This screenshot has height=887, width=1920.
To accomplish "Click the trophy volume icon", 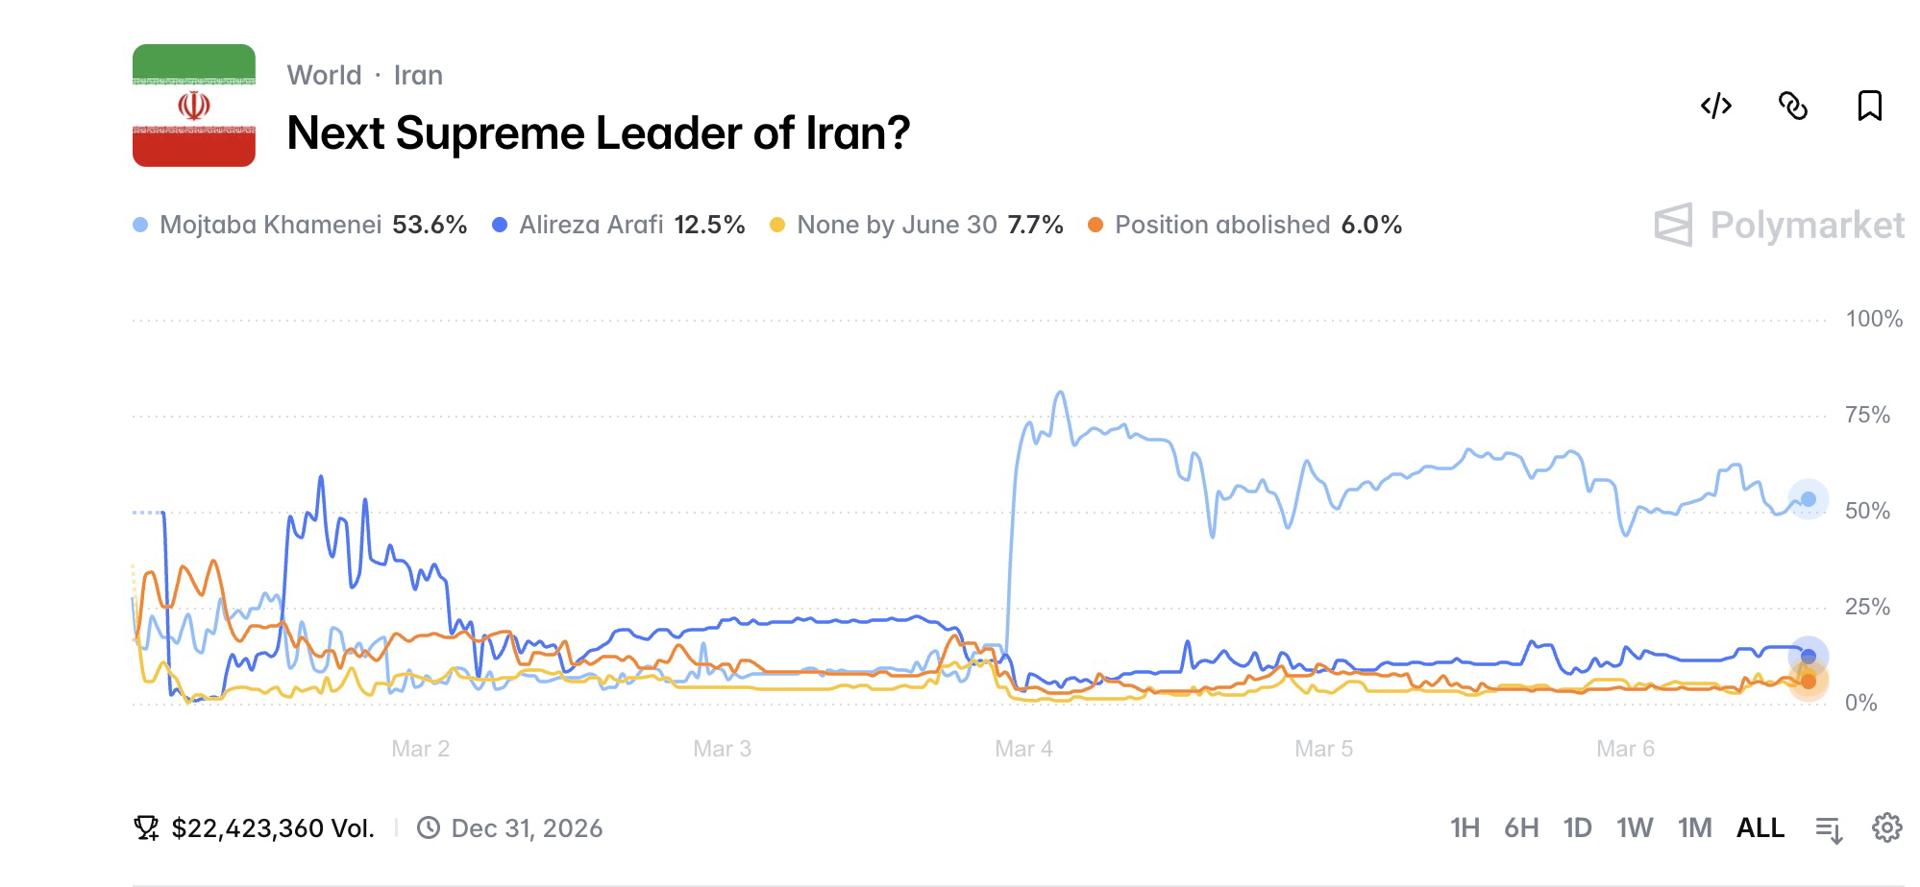I will point(146,828).
